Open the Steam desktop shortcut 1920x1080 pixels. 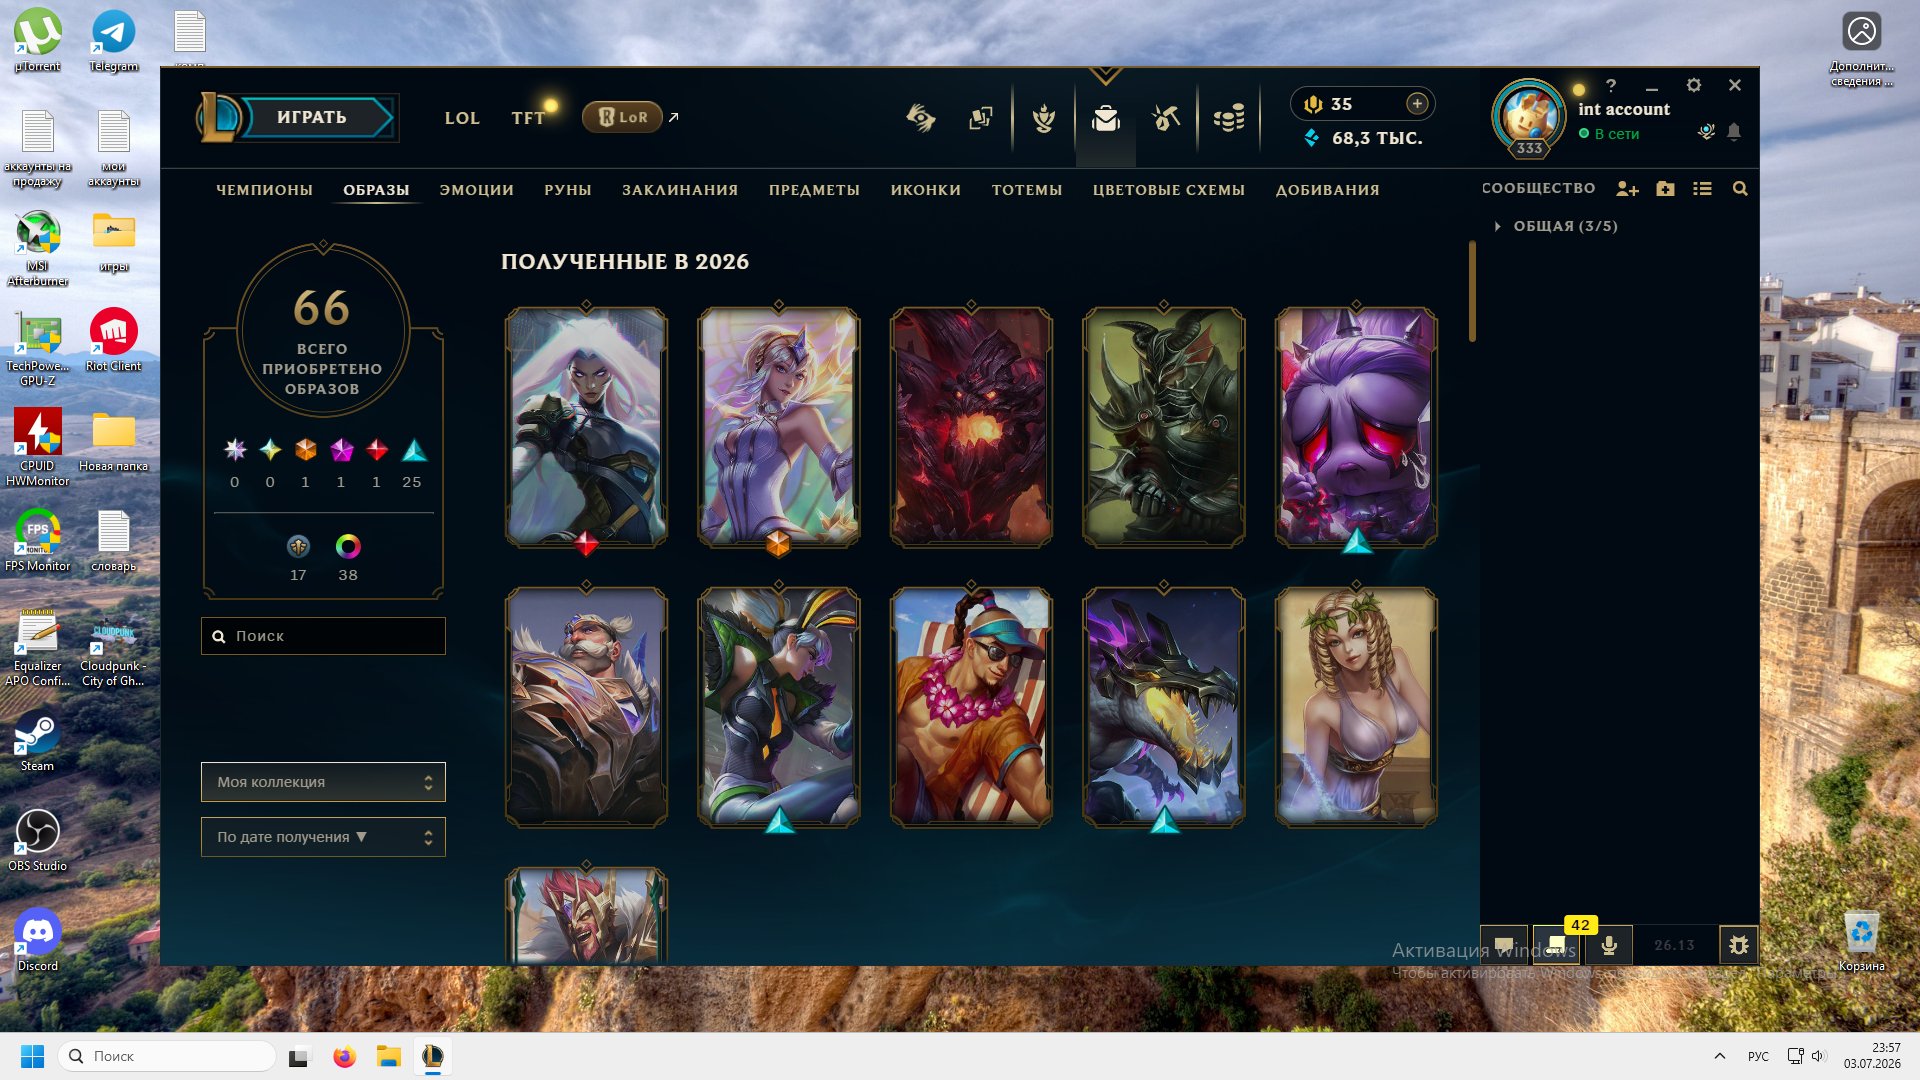pos(37,741)
